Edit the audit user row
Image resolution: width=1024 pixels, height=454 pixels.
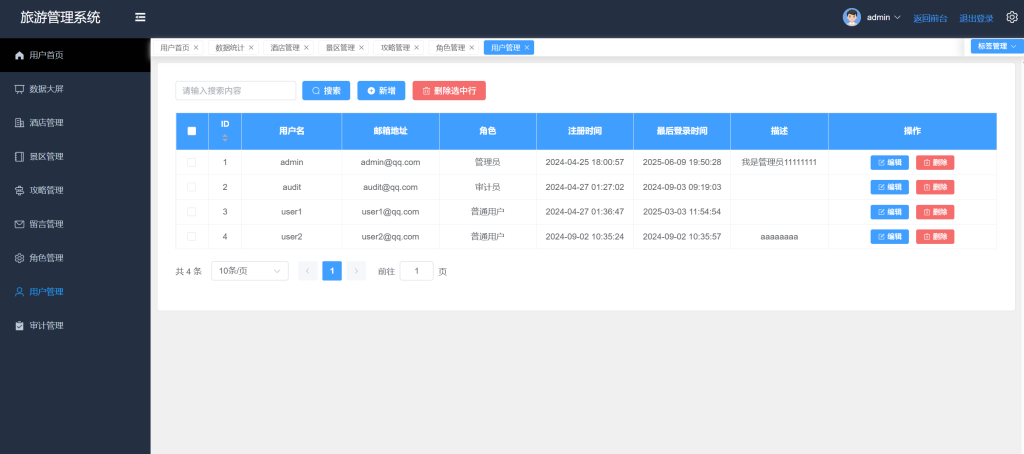889,187
